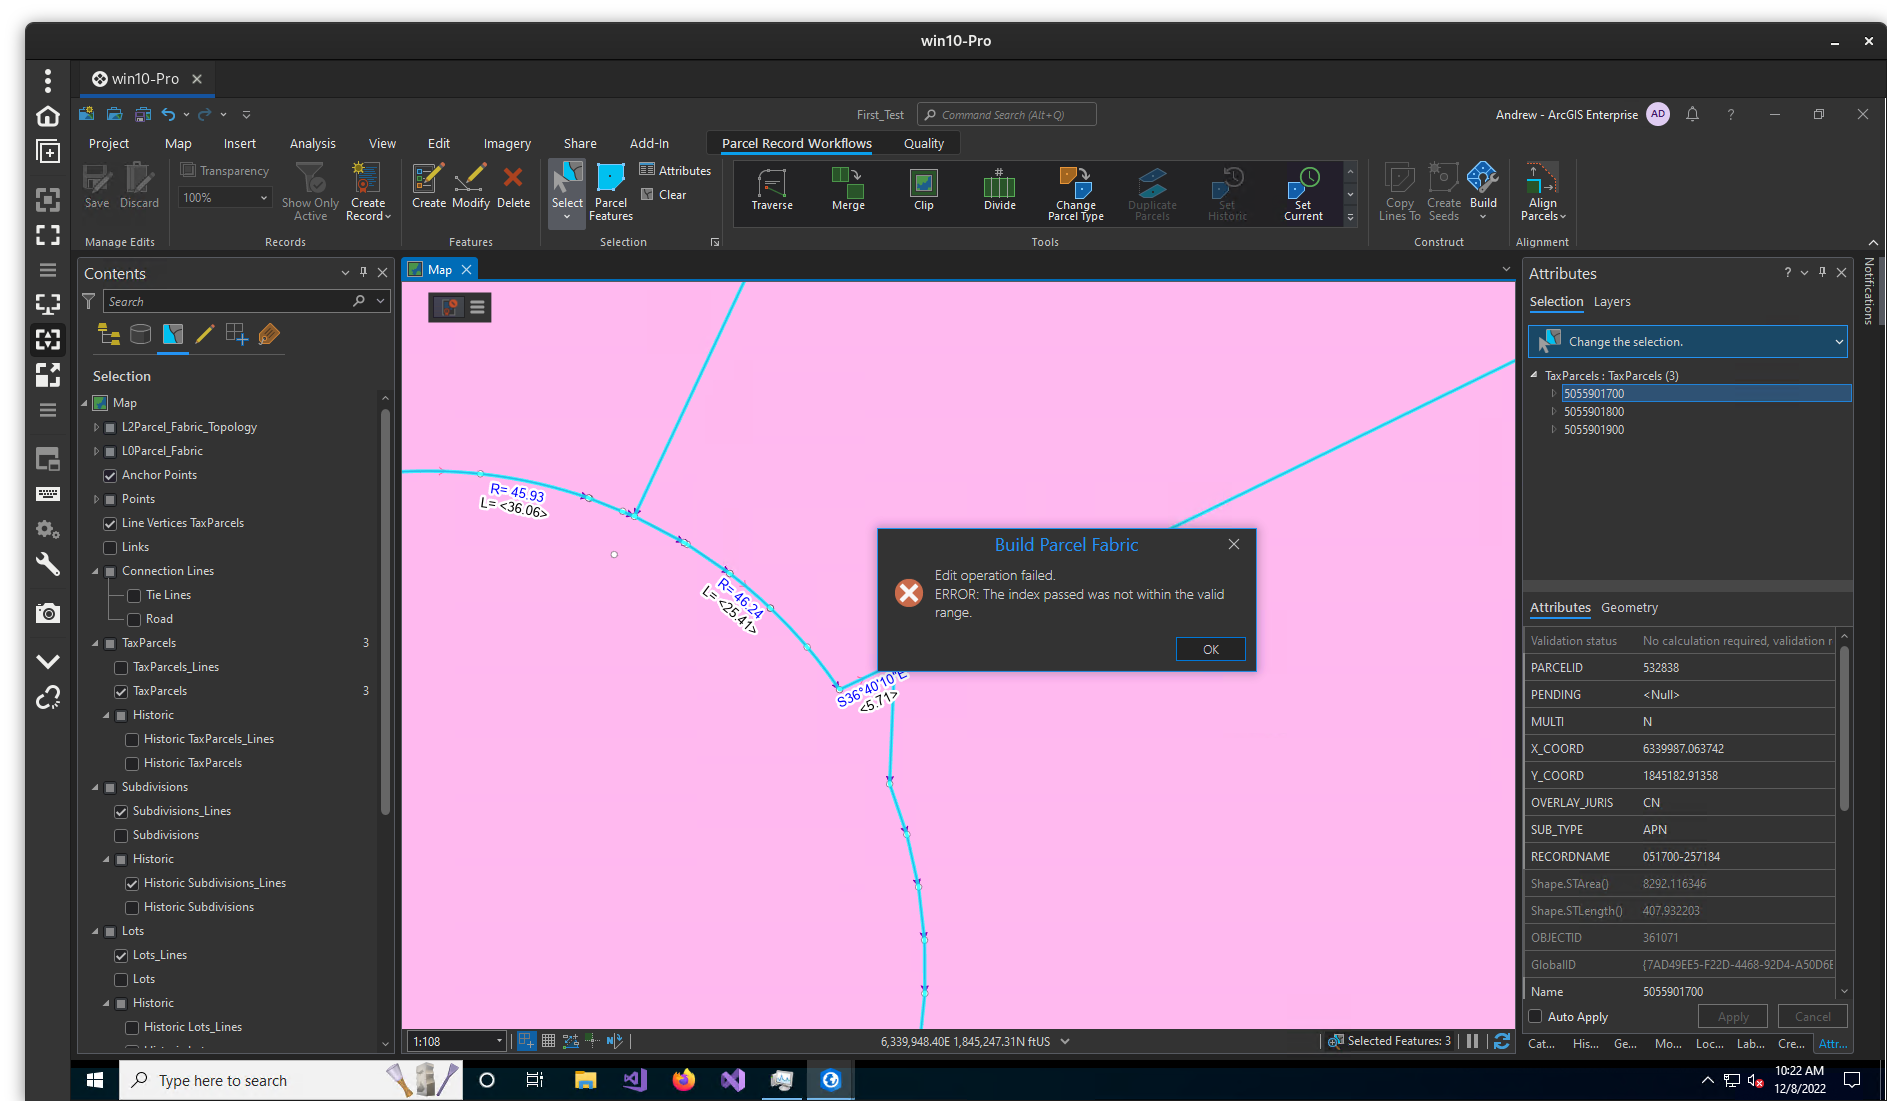This screenshot has height=1101, width=1887.
Task: Uncheck the Subdivisions_Lines layer
Action: click(x=122, y=811)
